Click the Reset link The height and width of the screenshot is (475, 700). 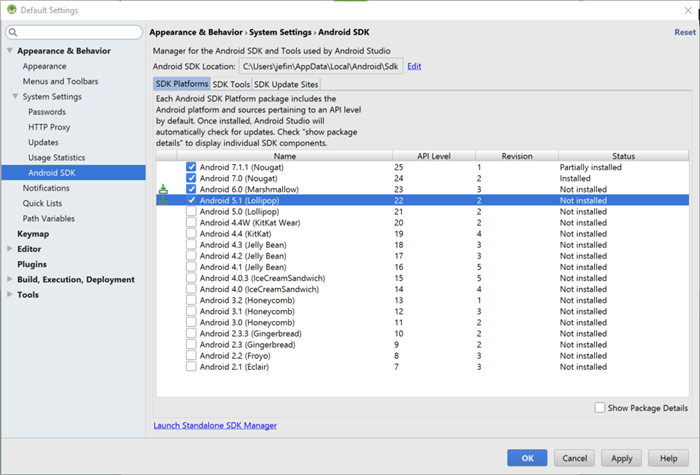tap(685, 32)
